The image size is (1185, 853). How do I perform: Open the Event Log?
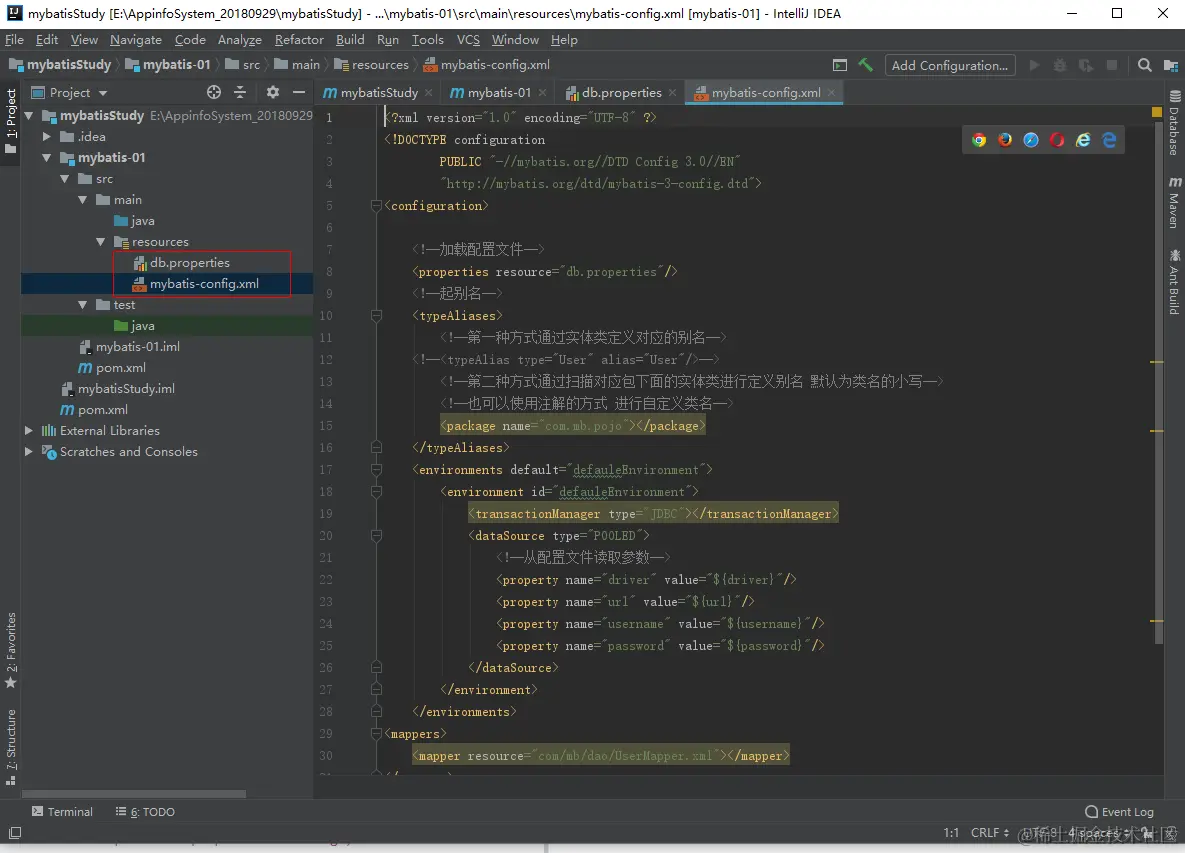tap(1119, 812)
